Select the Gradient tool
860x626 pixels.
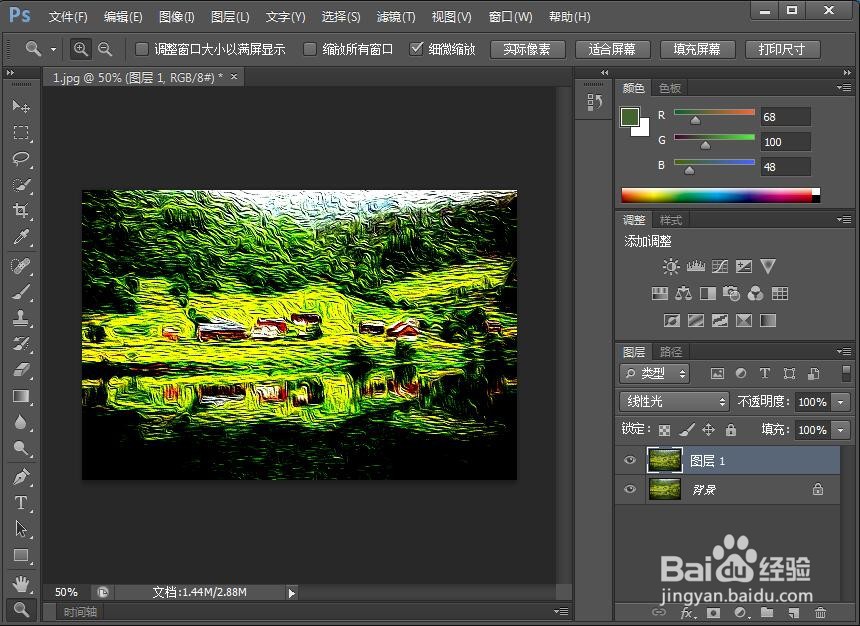click(x=21, y=396)
